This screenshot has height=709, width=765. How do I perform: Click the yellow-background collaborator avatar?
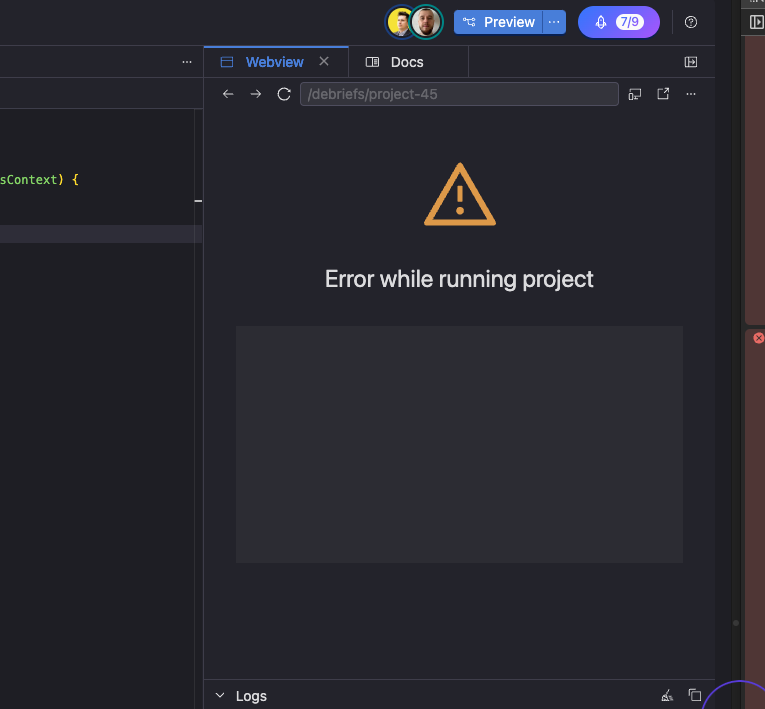point(399,22)
